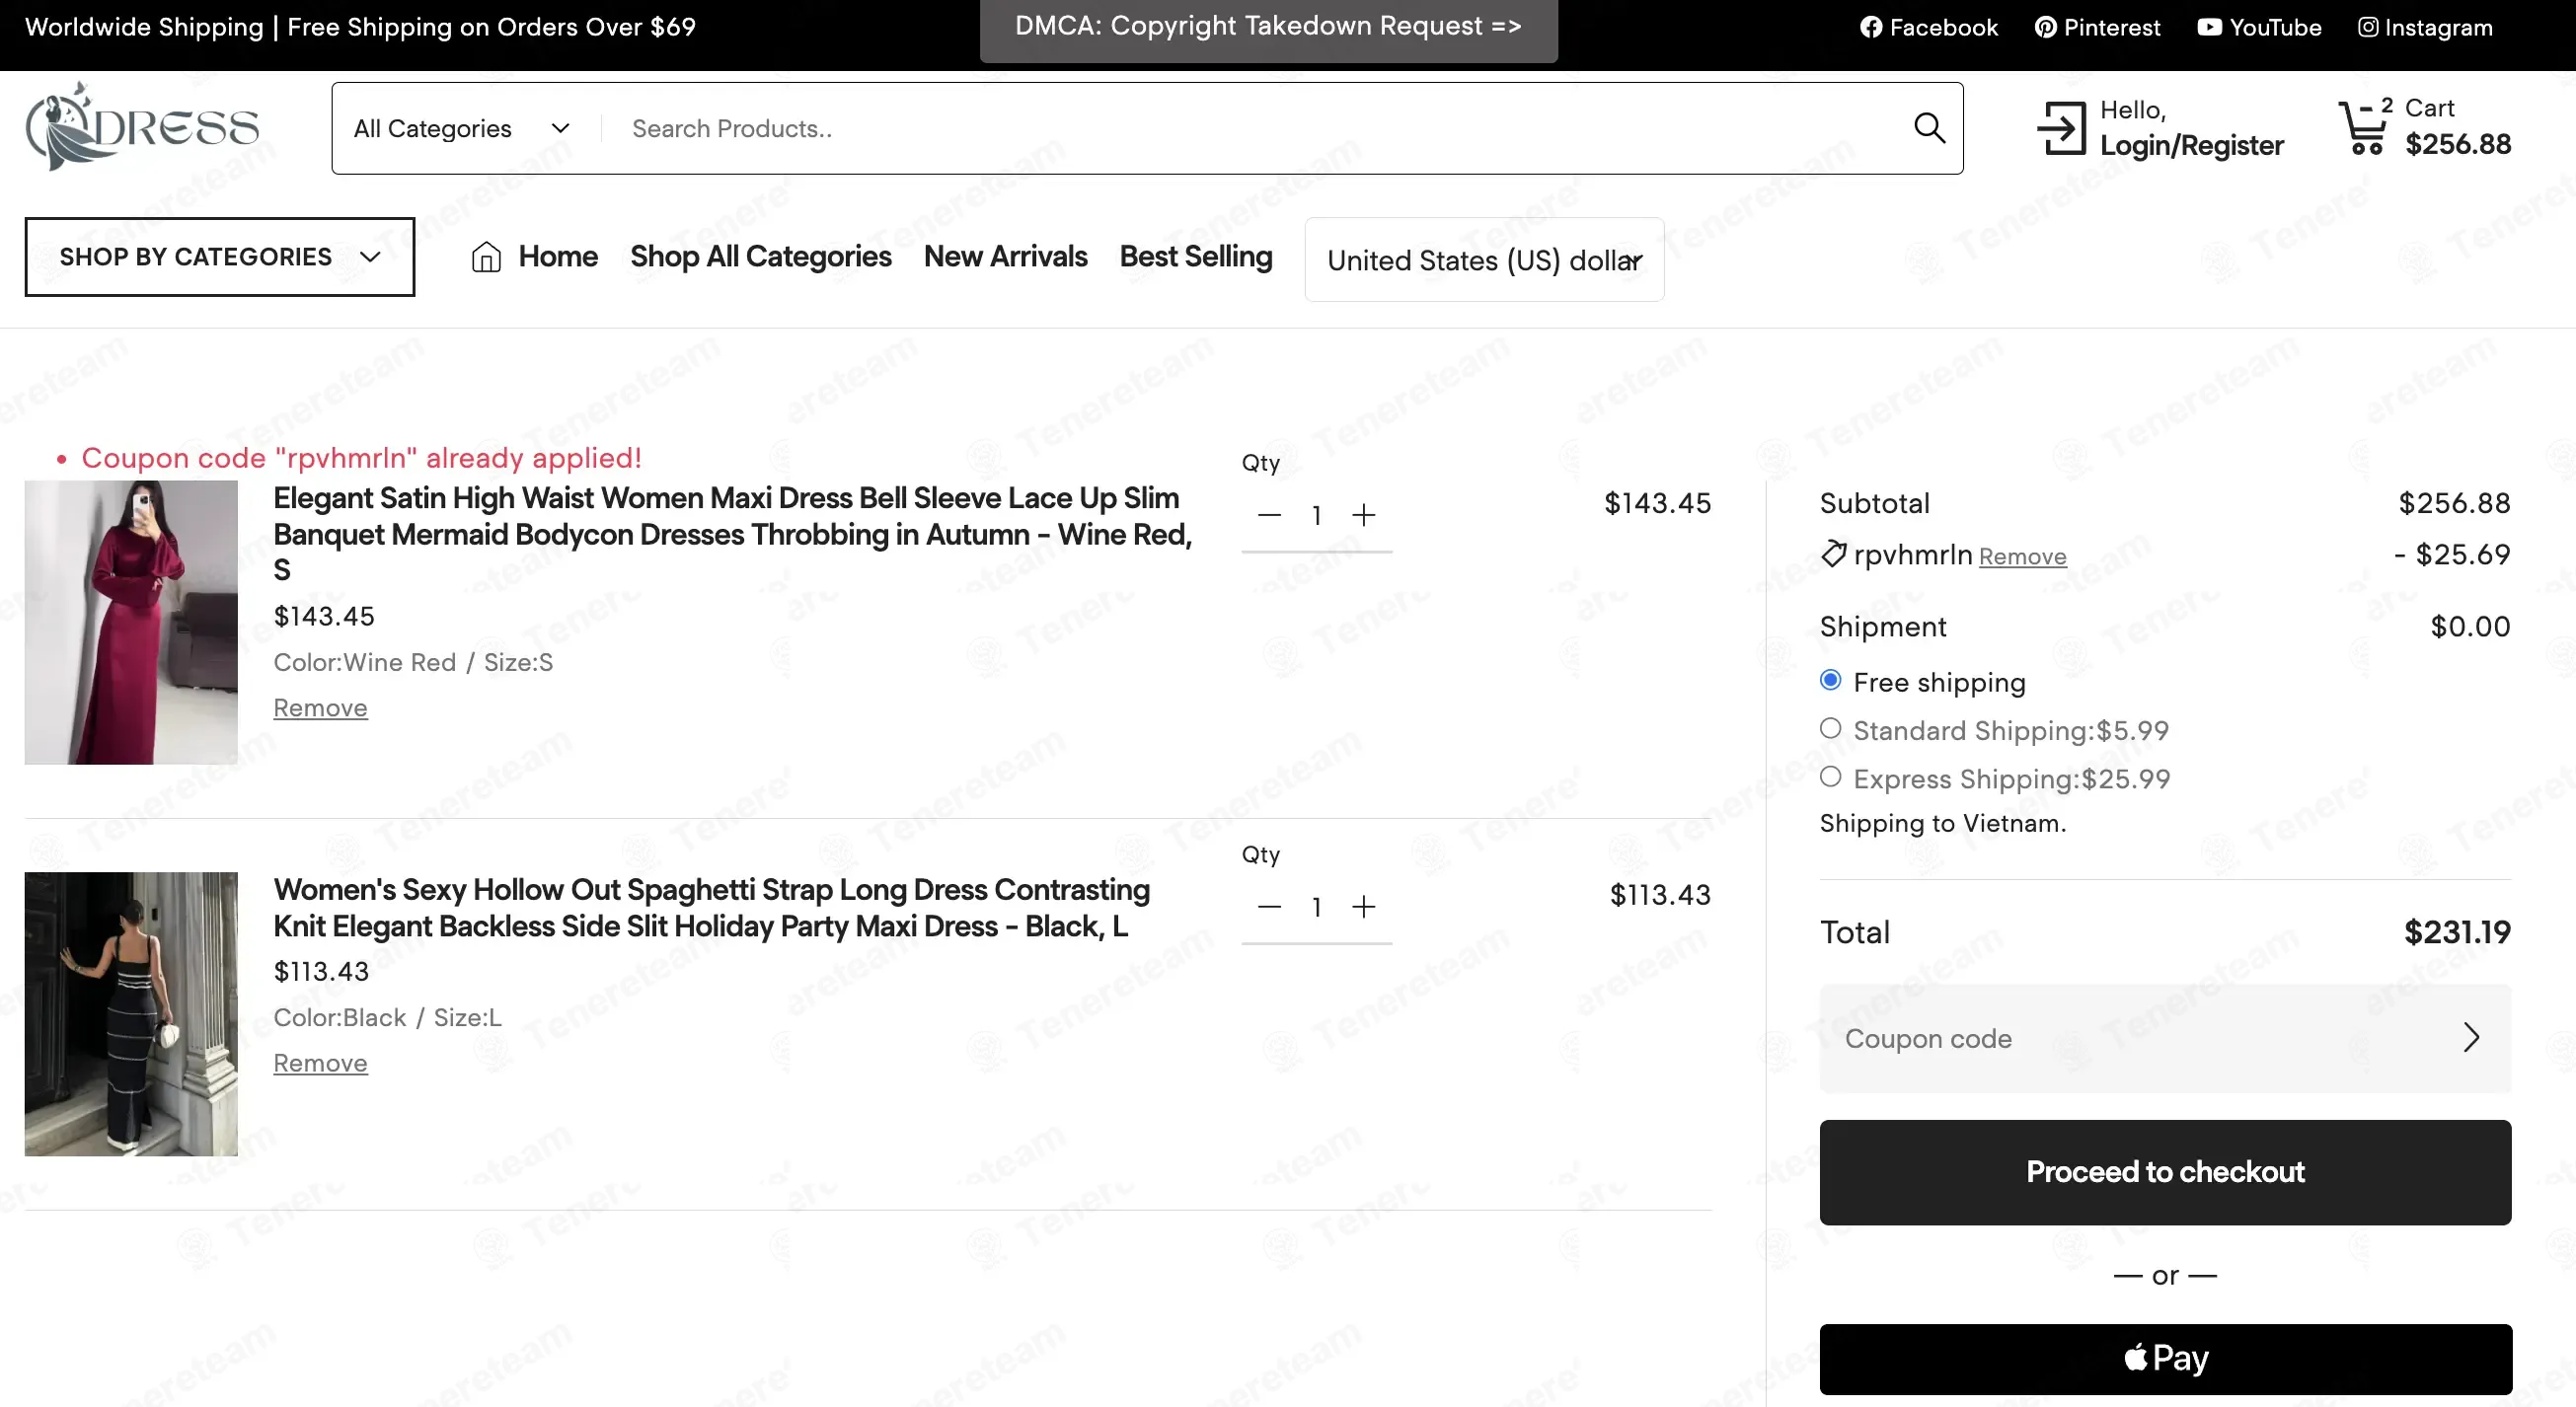This screenshot has width=2576, height=1407.
Task: Remove the Wine Red satin dress
Action: tap(320, 708)
